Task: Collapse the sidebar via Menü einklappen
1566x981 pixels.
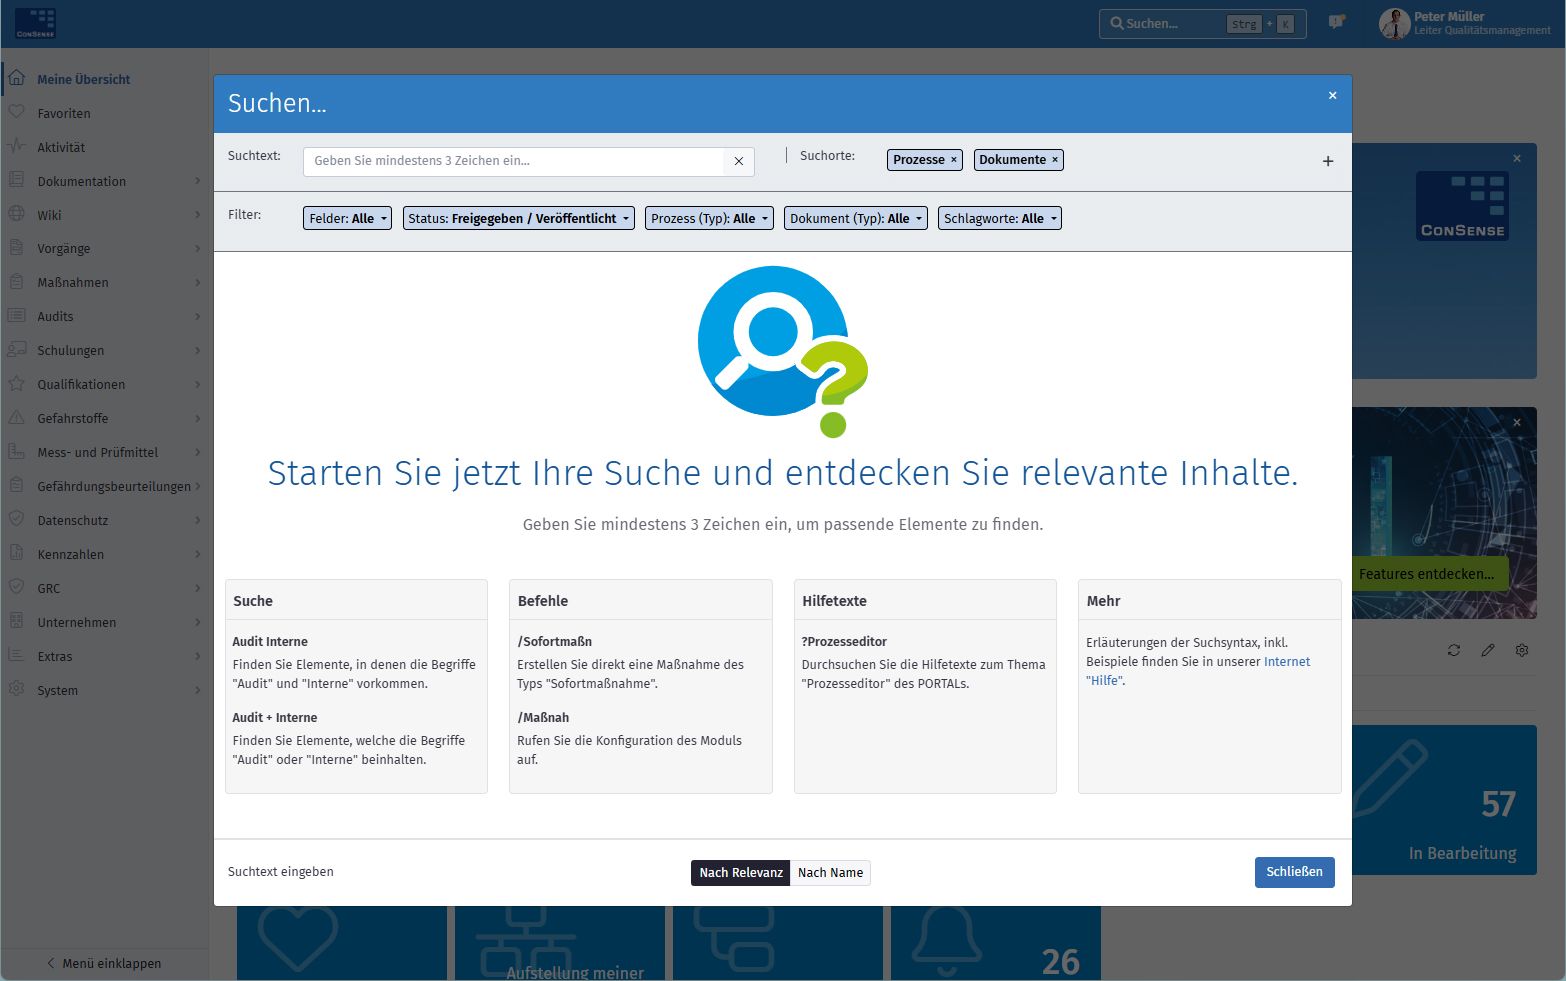Action: click(x=103, y=963)
